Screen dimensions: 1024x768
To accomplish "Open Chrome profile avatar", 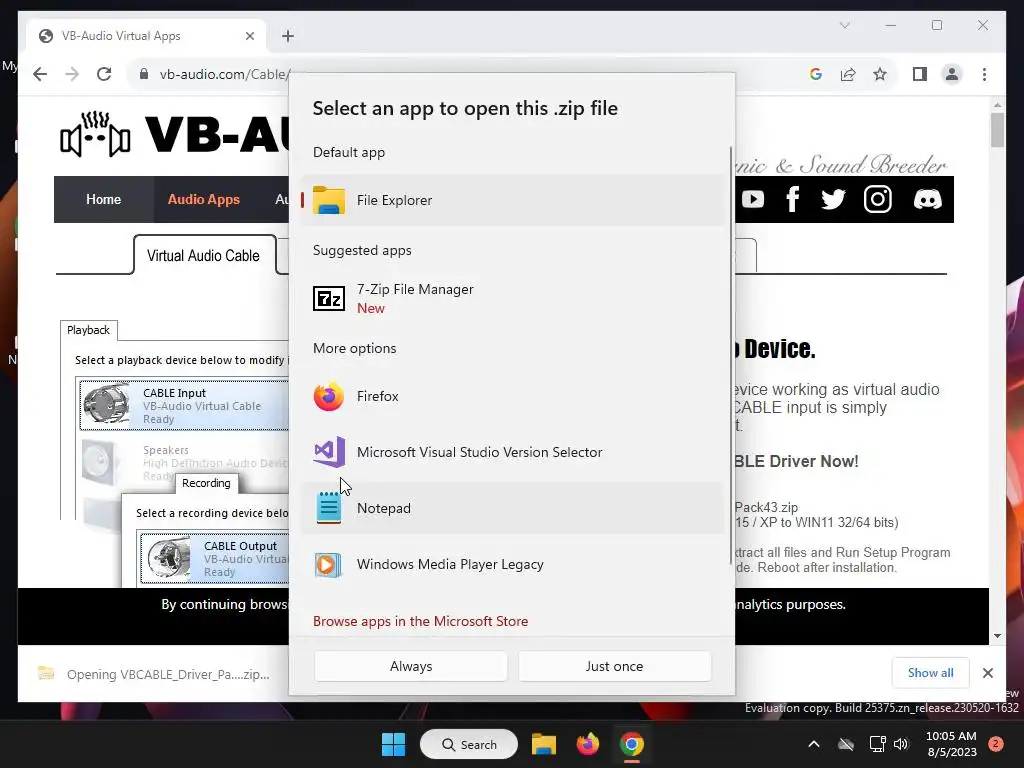I will pos(952,74).
